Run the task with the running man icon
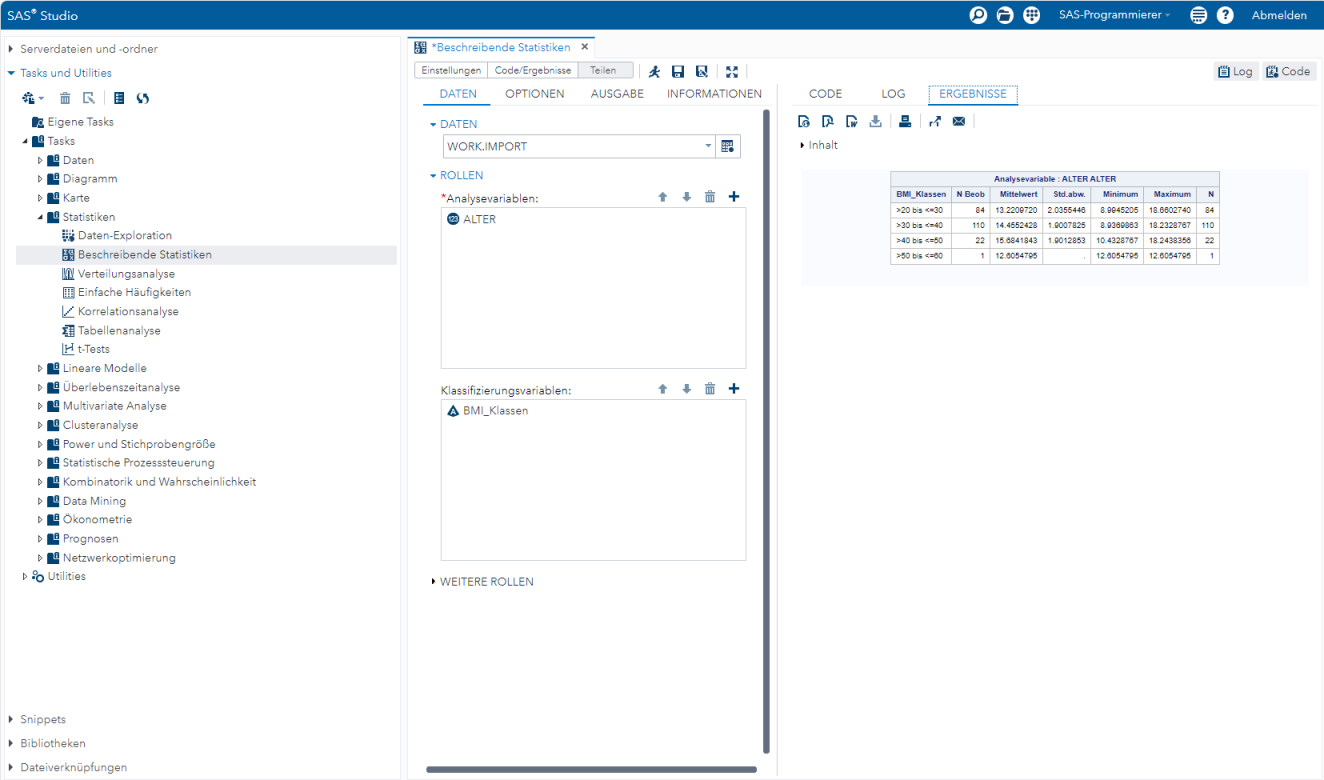 click(654, 71)
